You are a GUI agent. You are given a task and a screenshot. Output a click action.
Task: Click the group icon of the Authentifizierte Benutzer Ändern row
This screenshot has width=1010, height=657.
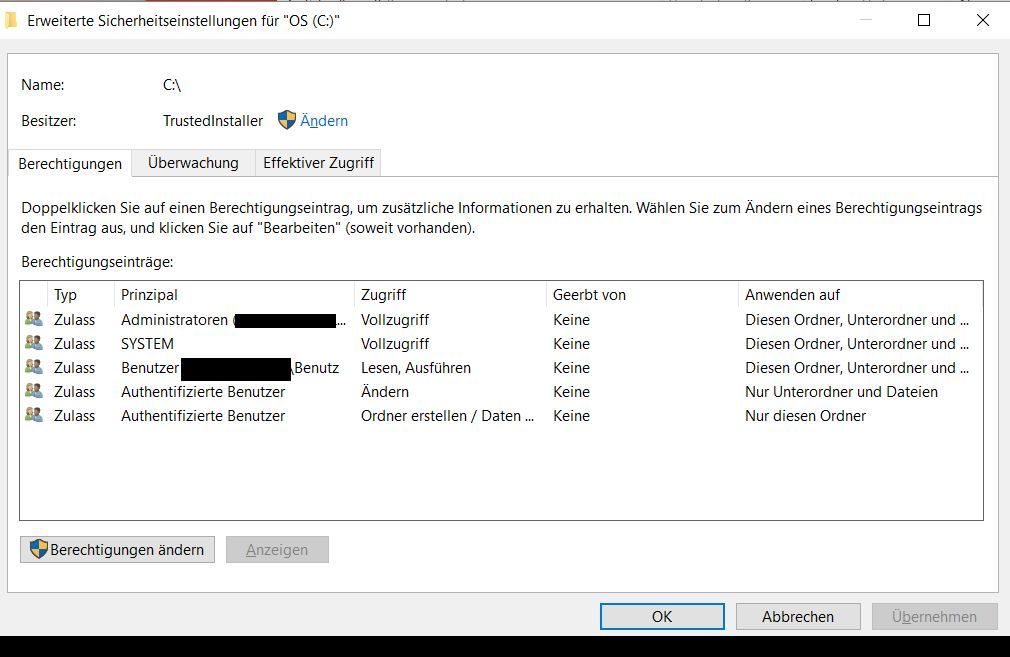point(33,391)
